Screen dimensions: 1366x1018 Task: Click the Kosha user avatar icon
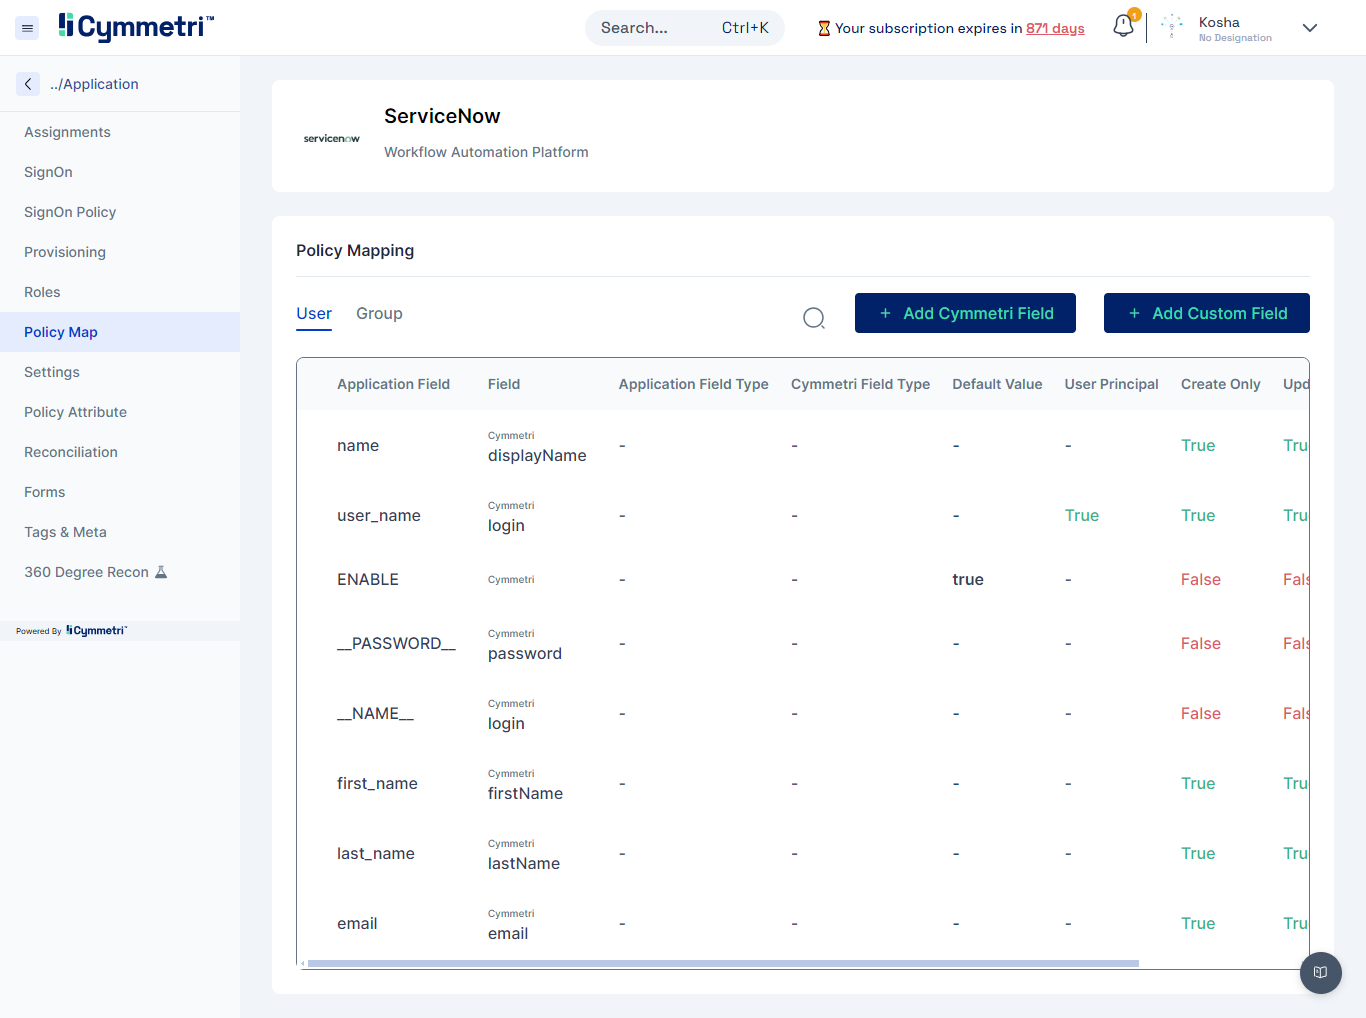1172,28
